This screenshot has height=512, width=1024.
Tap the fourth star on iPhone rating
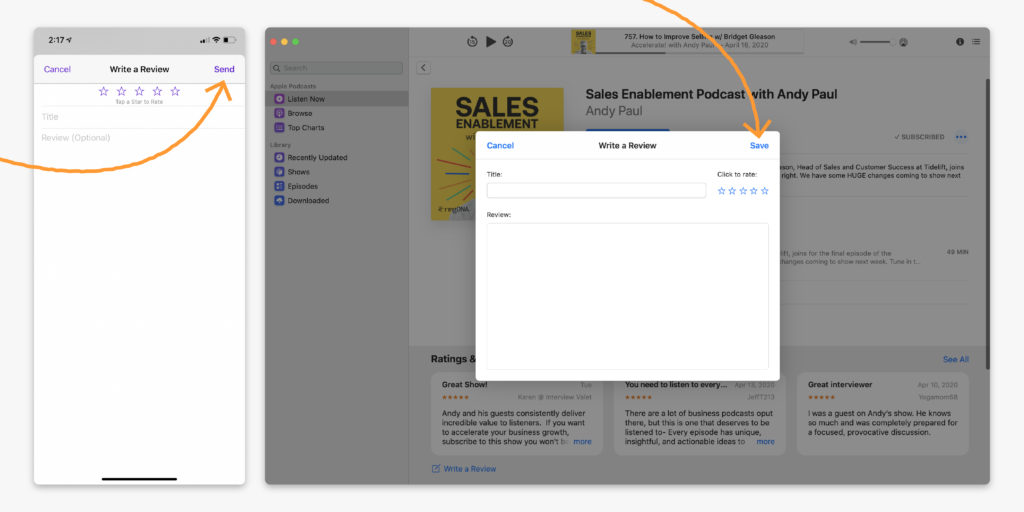click(157, 91)
